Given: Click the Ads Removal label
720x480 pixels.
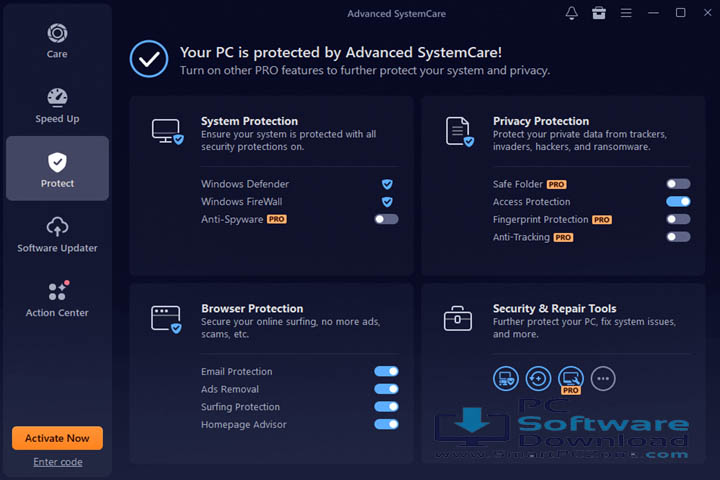Looking at the screenshot, I should 230,390.
